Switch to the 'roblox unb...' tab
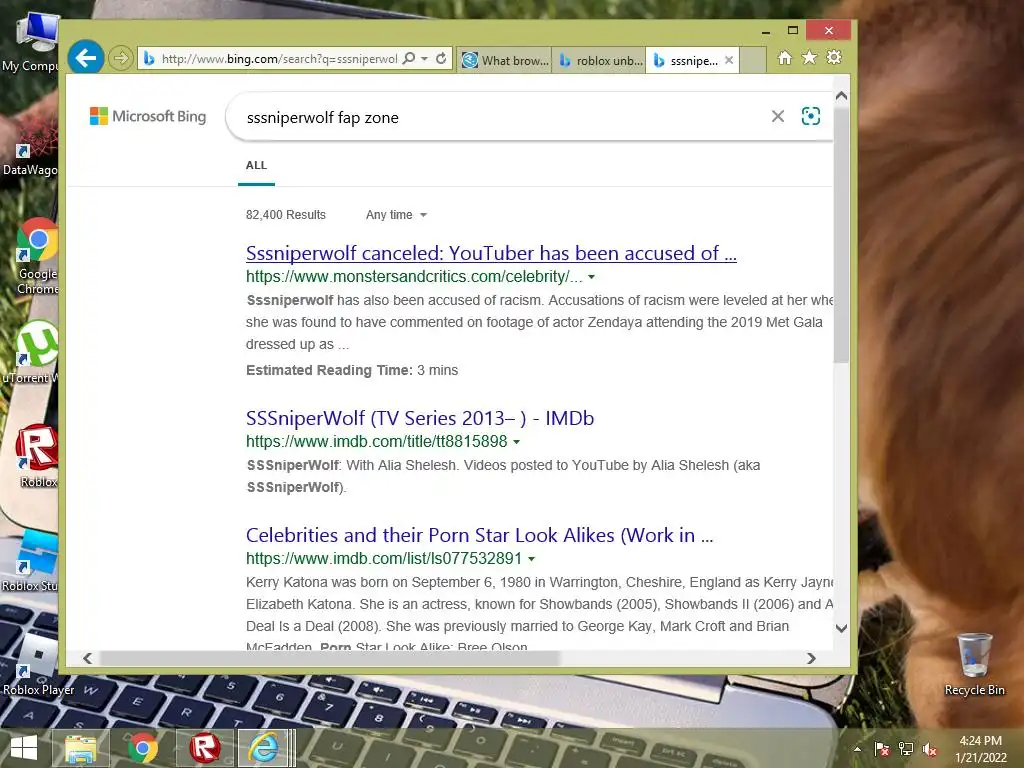The width and height of the screenshot is (1024, 768). (600, 60)
